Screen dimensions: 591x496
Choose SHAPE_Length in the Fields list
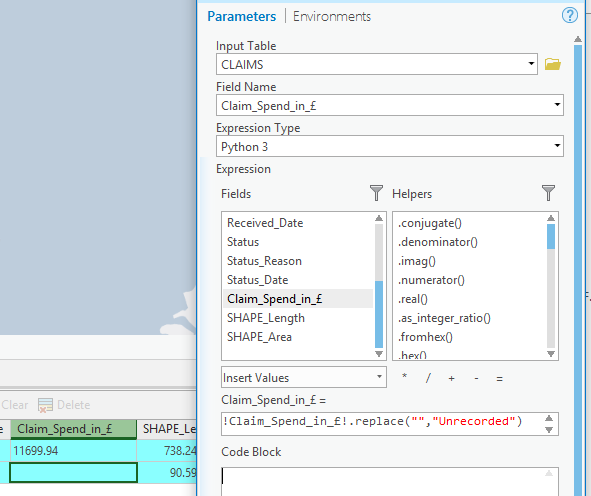[x=266, y=318]
